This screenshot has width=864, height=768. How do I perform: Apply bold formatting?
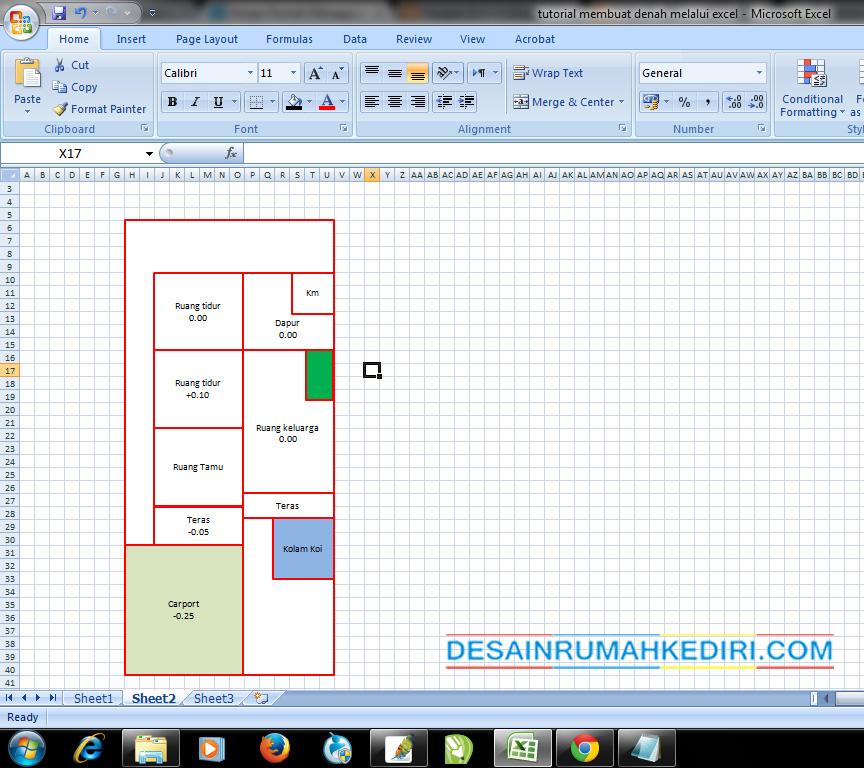[x=171, y=103]
